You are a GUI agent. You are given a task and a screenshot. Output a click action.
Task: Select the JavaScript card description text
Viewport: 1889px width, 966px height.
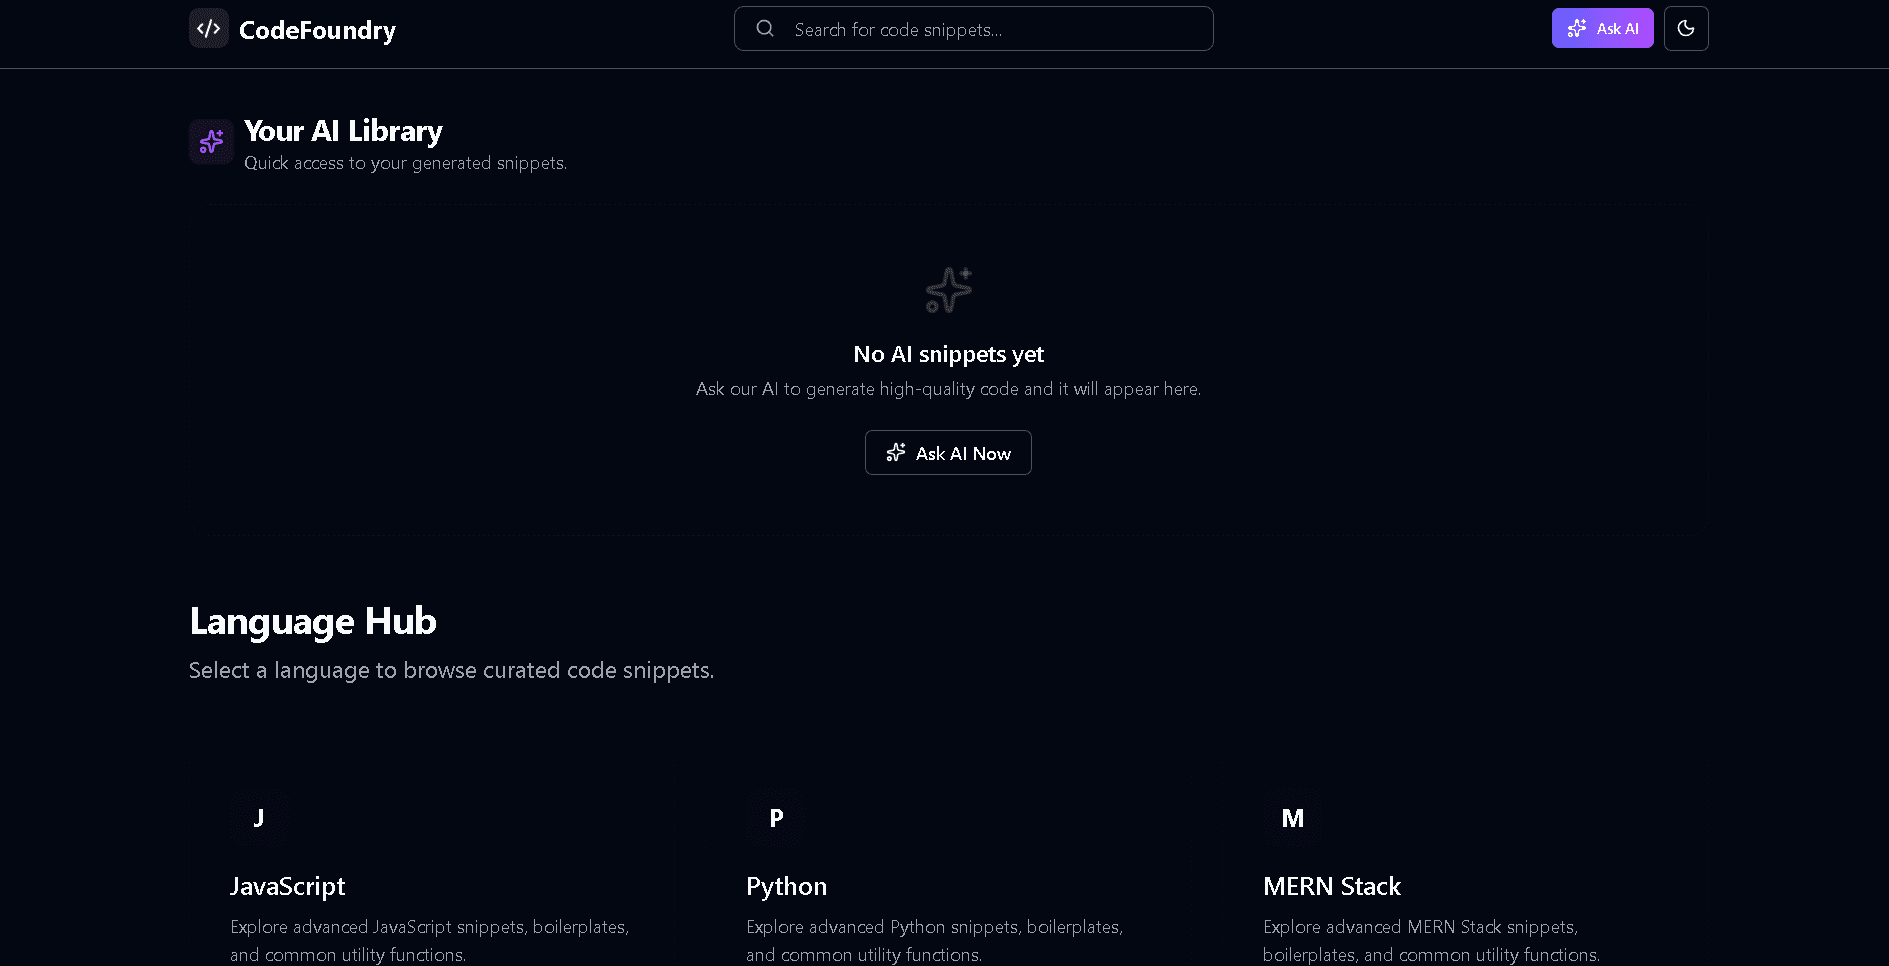pos(429,940)
